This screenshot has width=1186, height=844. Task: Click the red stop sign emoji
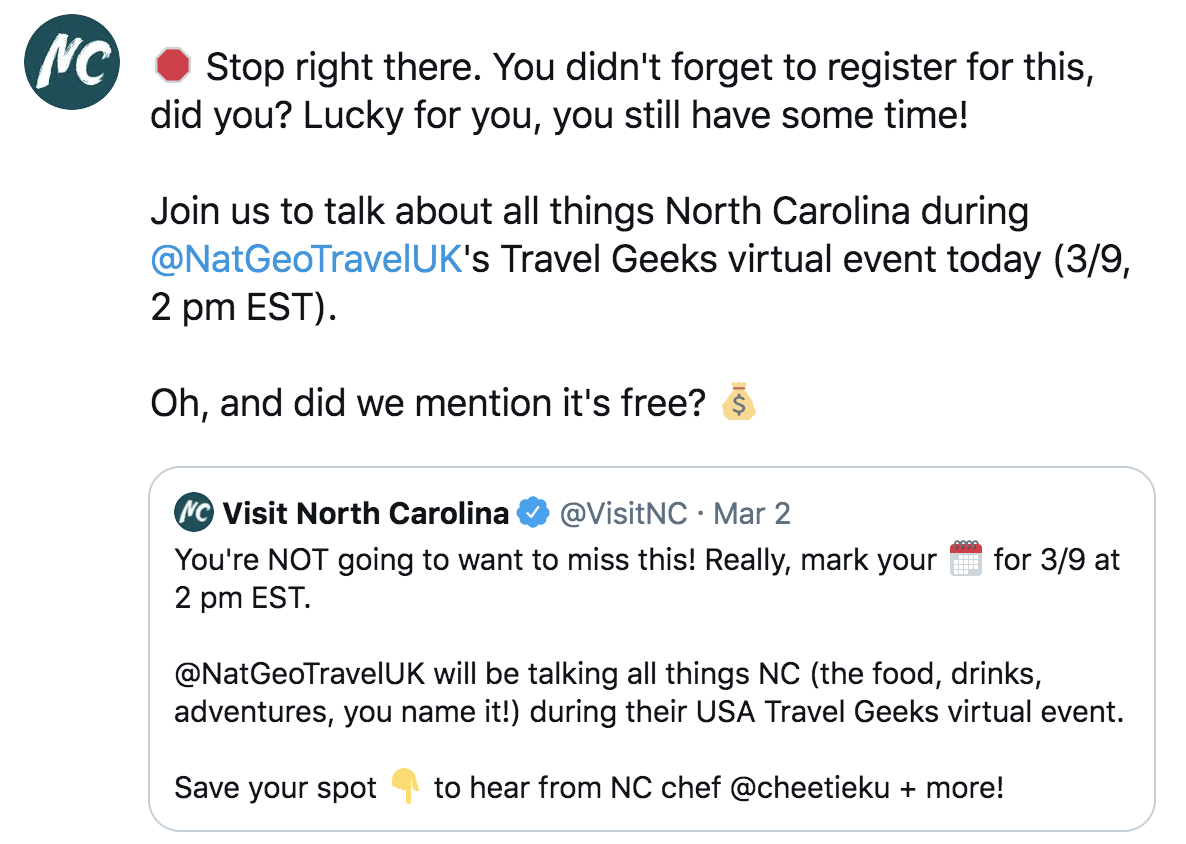click(x=173, y=68)
